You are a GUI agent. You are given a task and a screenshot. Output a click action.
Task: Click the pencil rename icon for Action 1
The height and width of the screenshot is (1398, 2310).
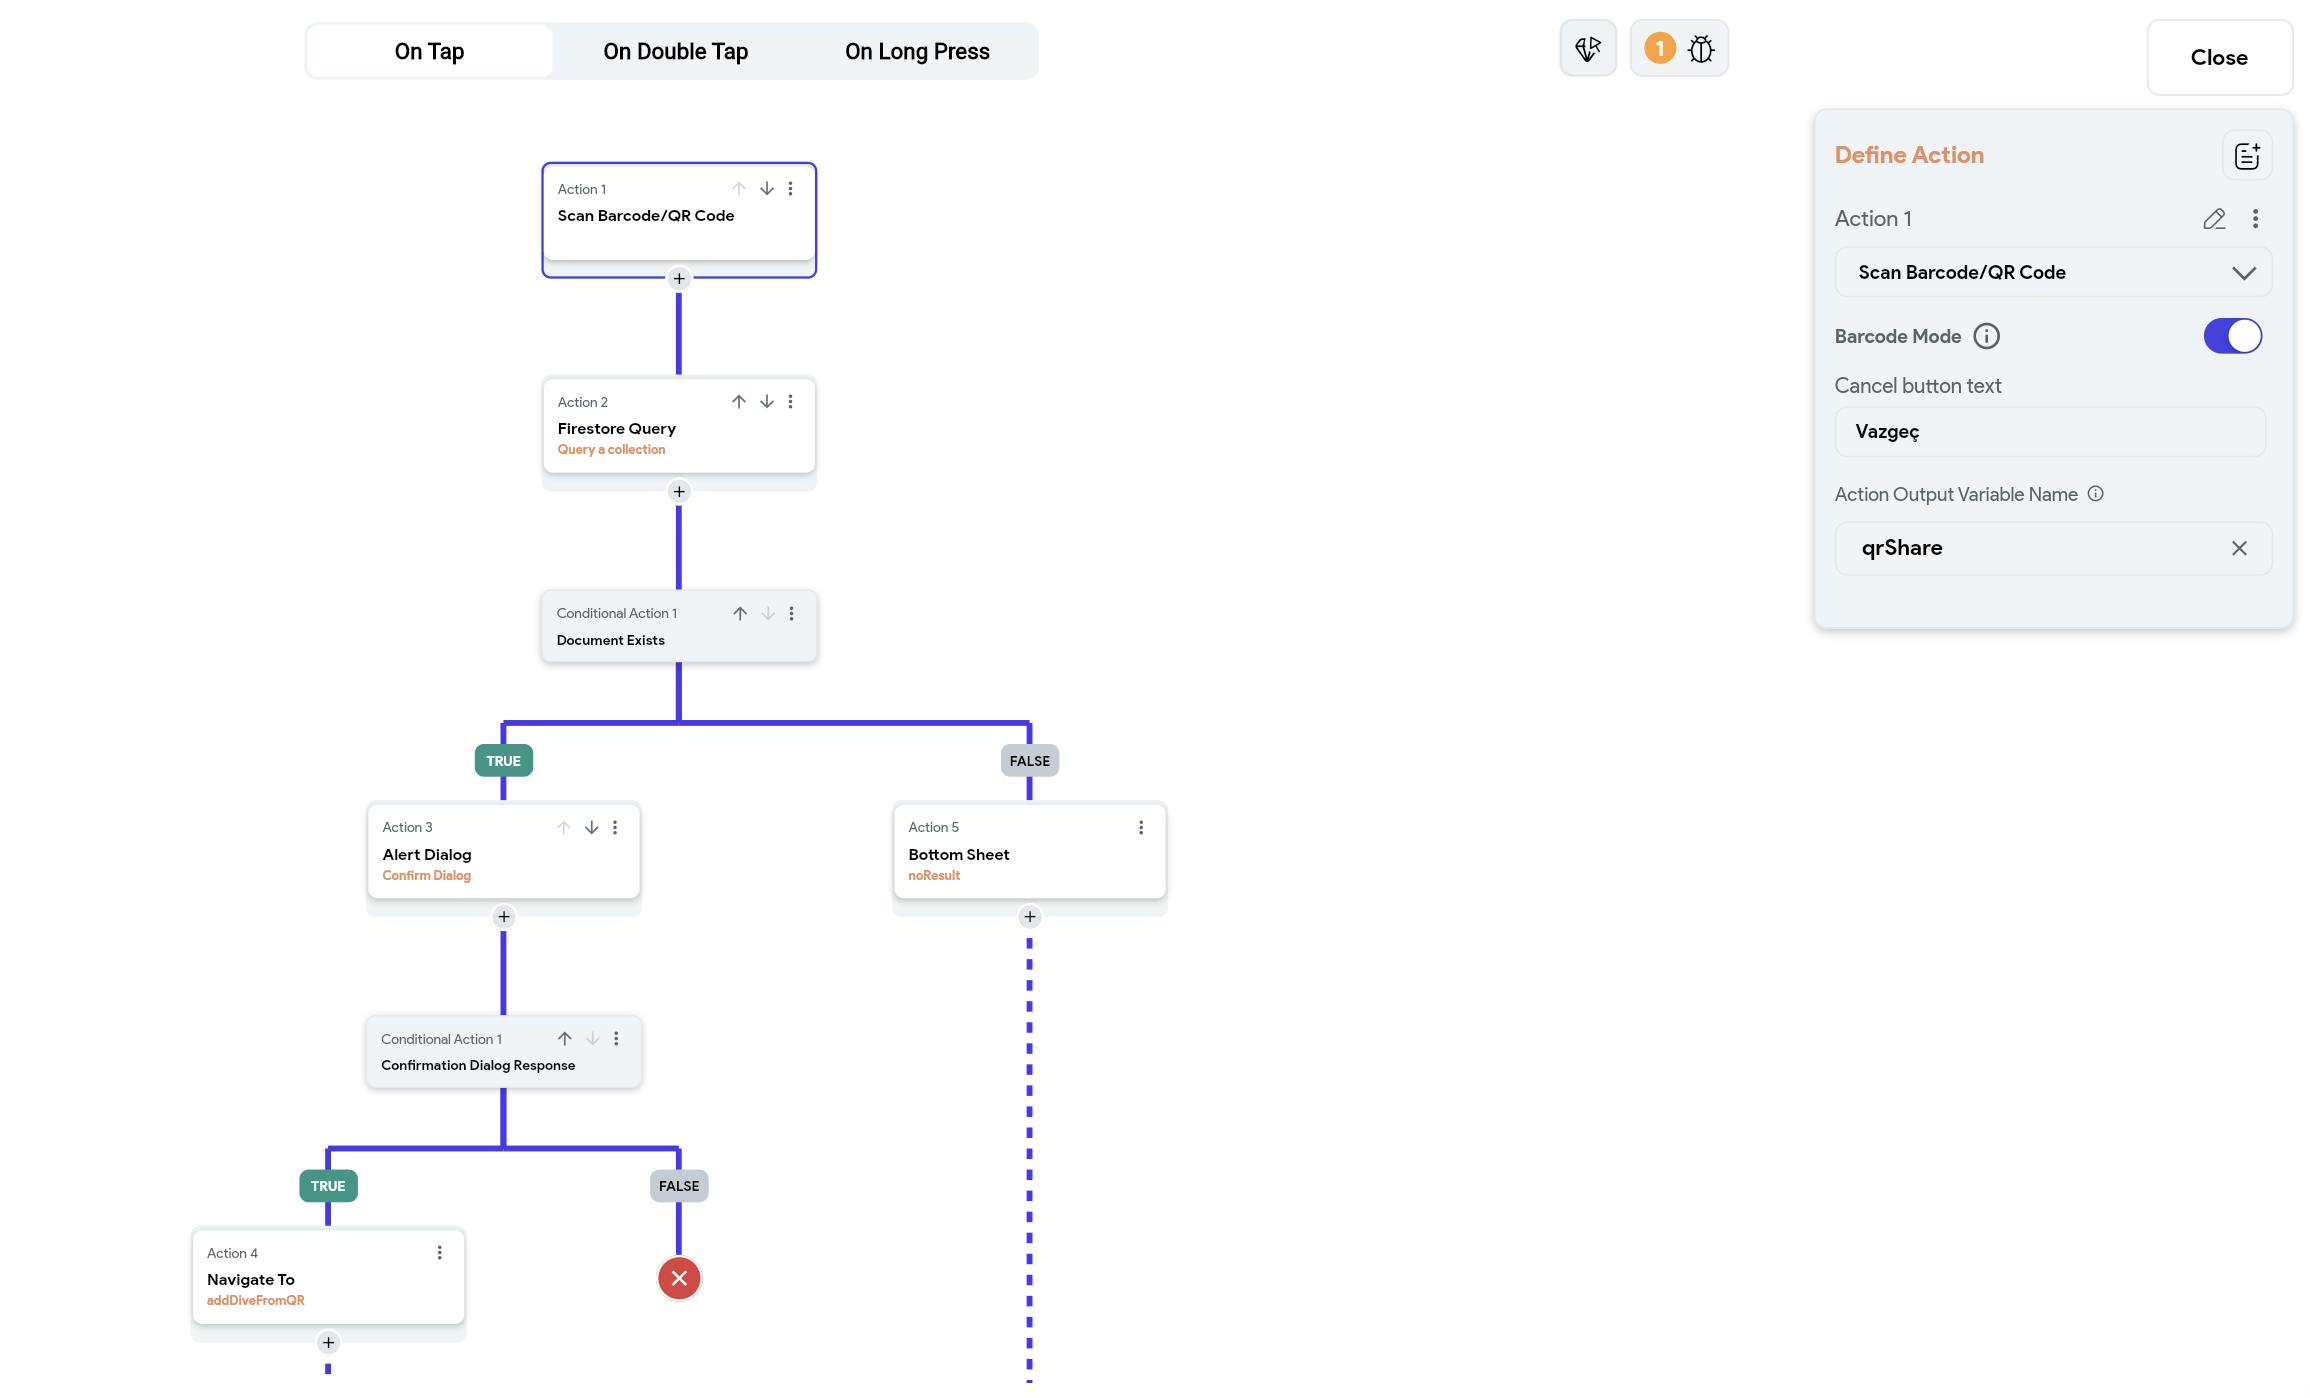click(2213, 219)
